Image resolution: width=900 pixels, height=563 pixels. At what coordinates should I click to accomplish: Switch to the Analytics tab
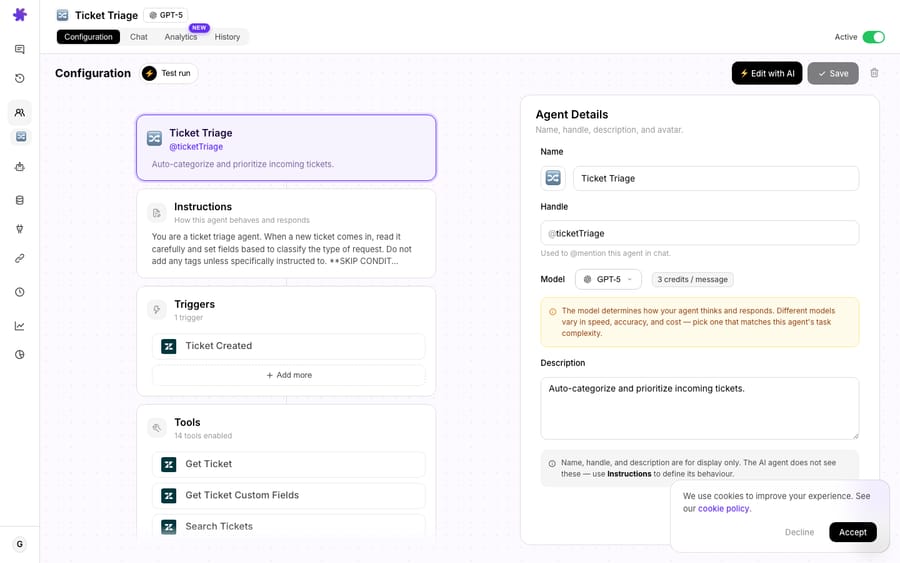[x=181, y=37]
